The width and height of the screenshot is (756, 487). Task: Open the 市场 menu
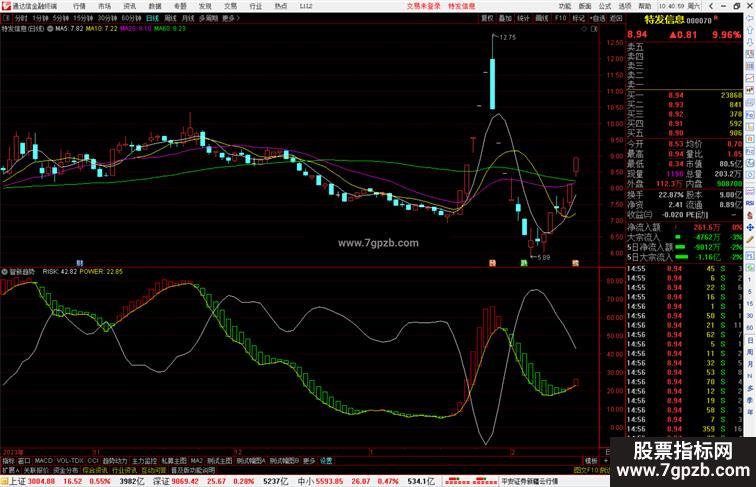(x=104, y=6)
